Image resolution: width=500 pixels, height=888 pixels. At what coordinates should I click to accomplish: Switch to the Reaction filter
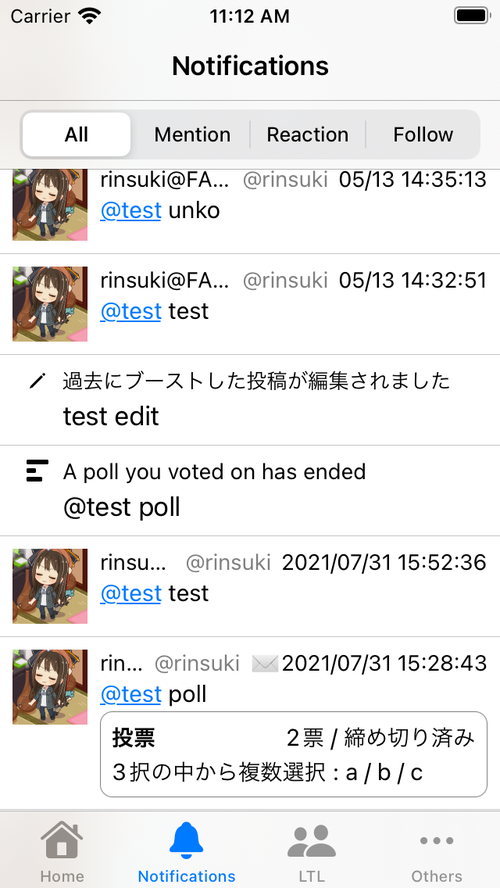pos(307,134)
